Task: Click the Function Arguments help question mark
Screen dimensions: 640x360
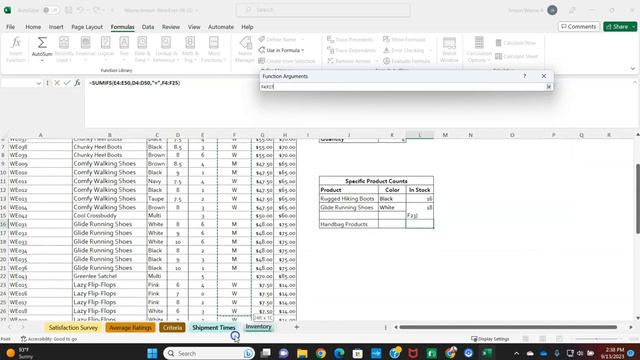Action: 525,76
